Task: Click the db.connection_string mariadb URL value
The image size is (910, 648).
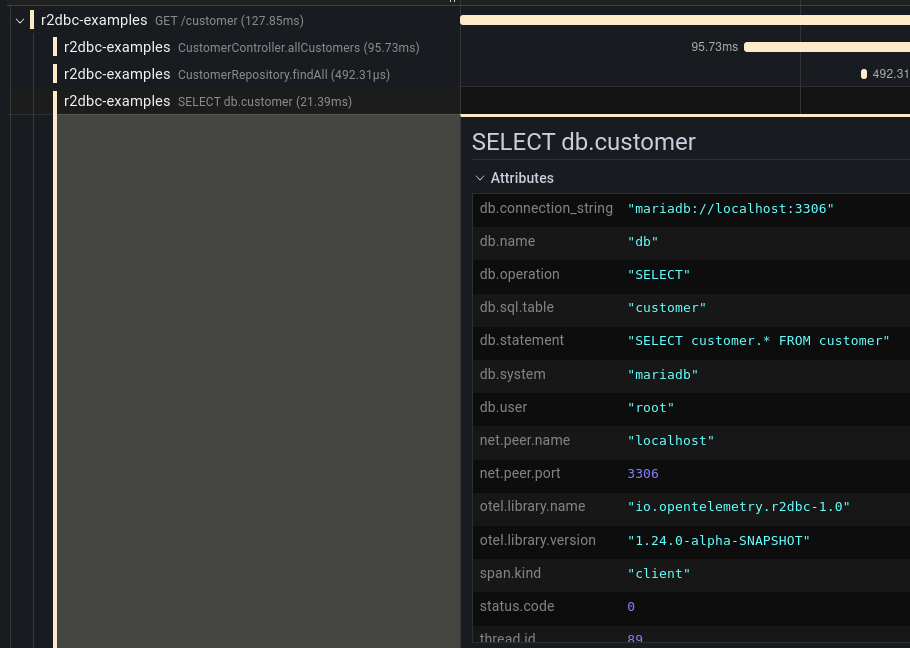Action: pyautogui.click(x=730, y=209)
